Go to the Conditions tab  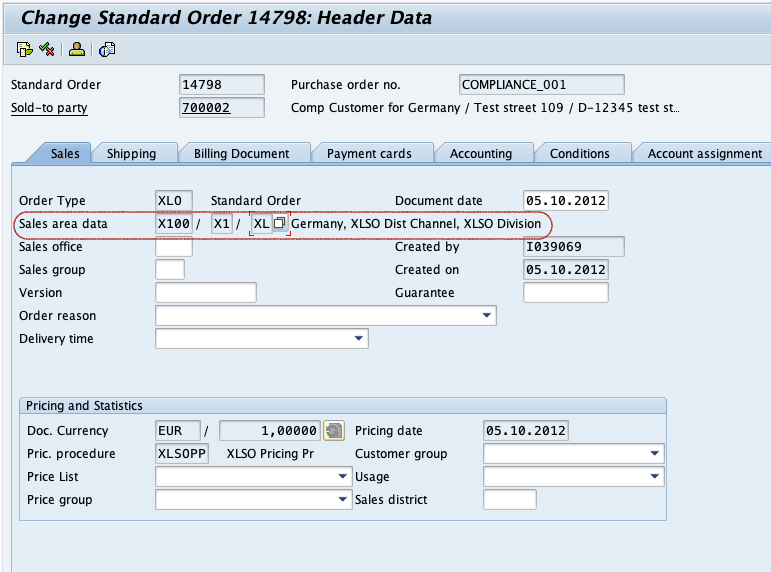click(x=580, y=153)
